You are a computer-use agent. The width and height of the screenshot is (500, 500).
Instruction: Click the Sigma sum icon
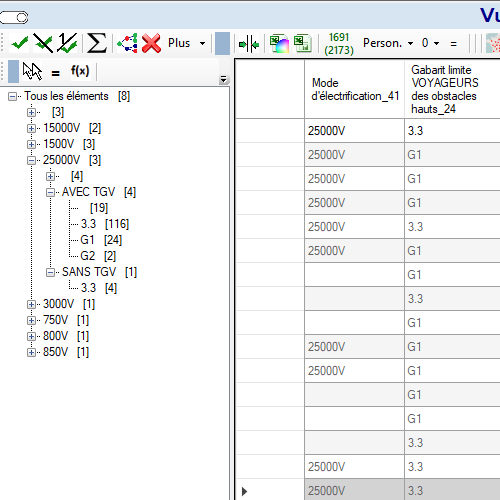(96, 43)
